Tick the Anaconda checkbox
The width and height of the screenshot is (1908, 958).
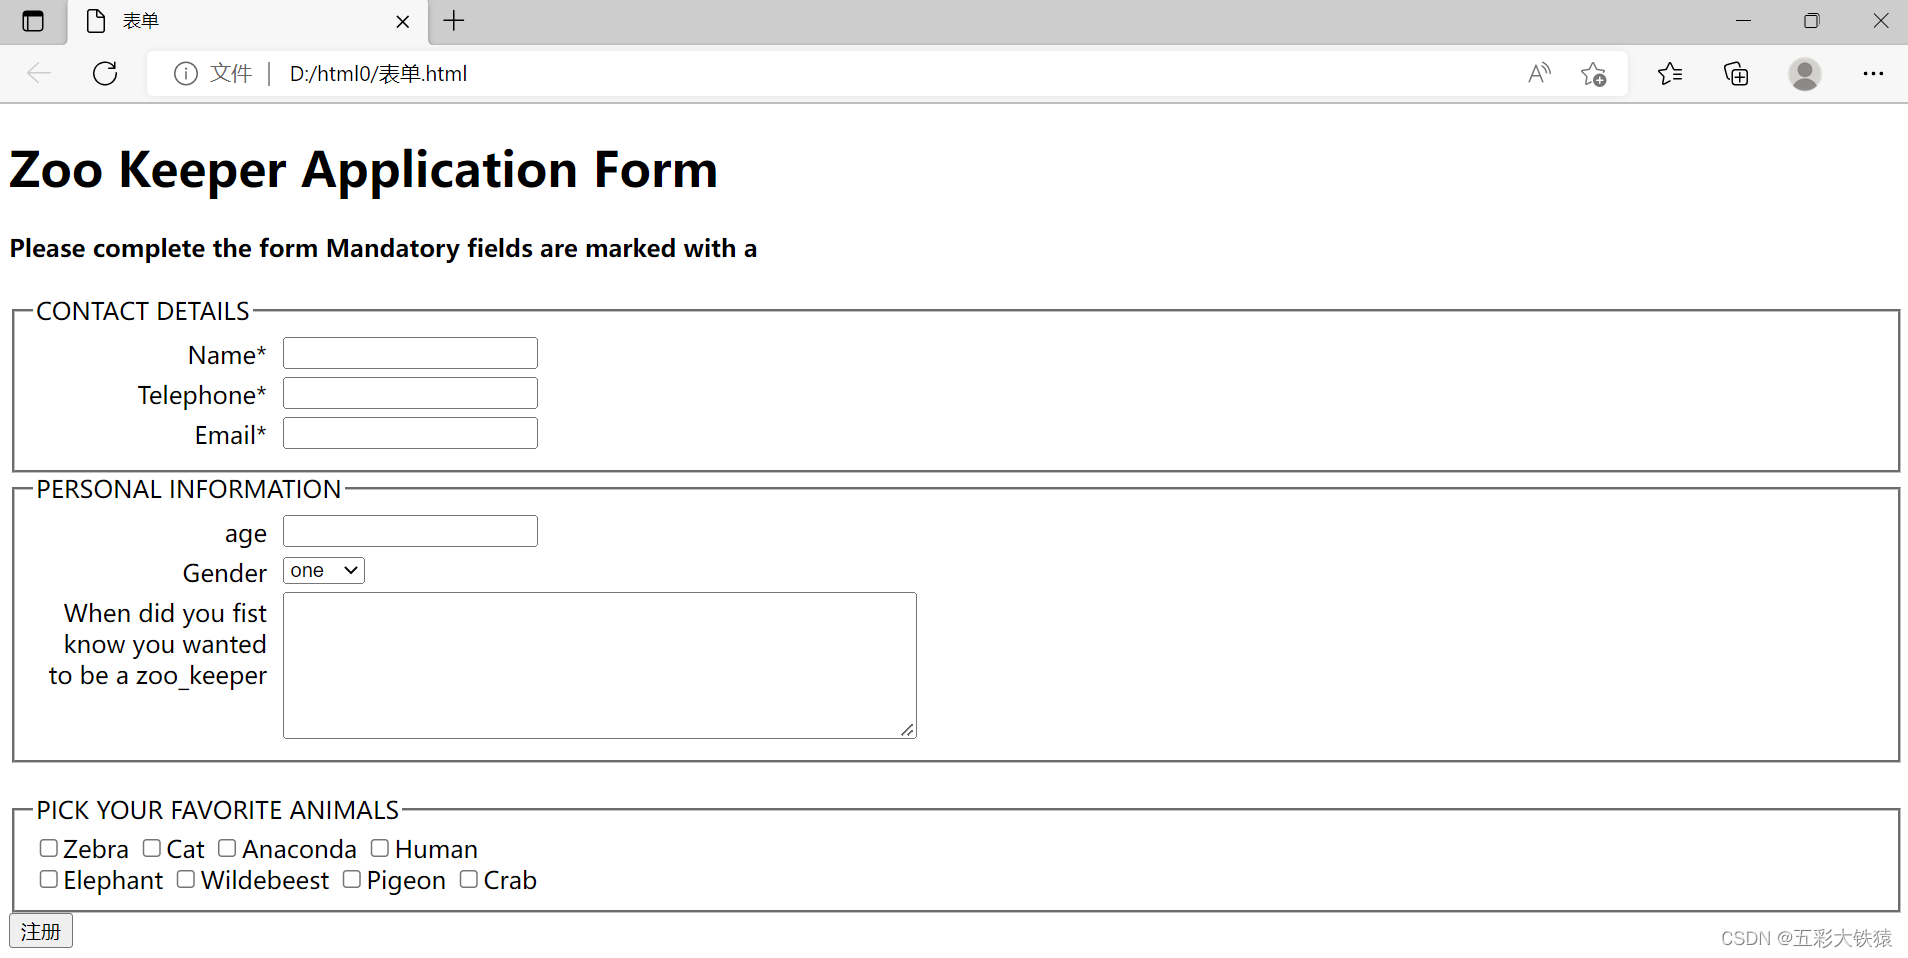coord(228,849)
